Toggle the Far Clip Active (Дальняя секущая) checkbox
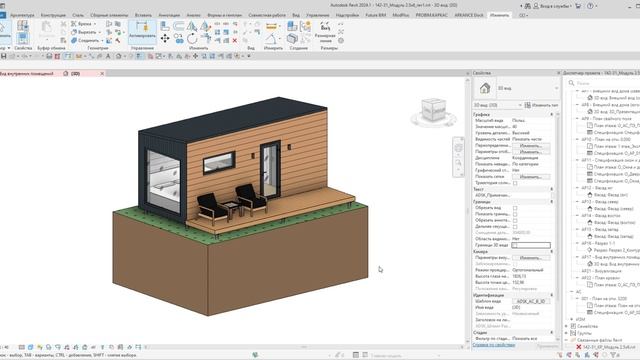This screenshot has width=640, height=360. 515,227
